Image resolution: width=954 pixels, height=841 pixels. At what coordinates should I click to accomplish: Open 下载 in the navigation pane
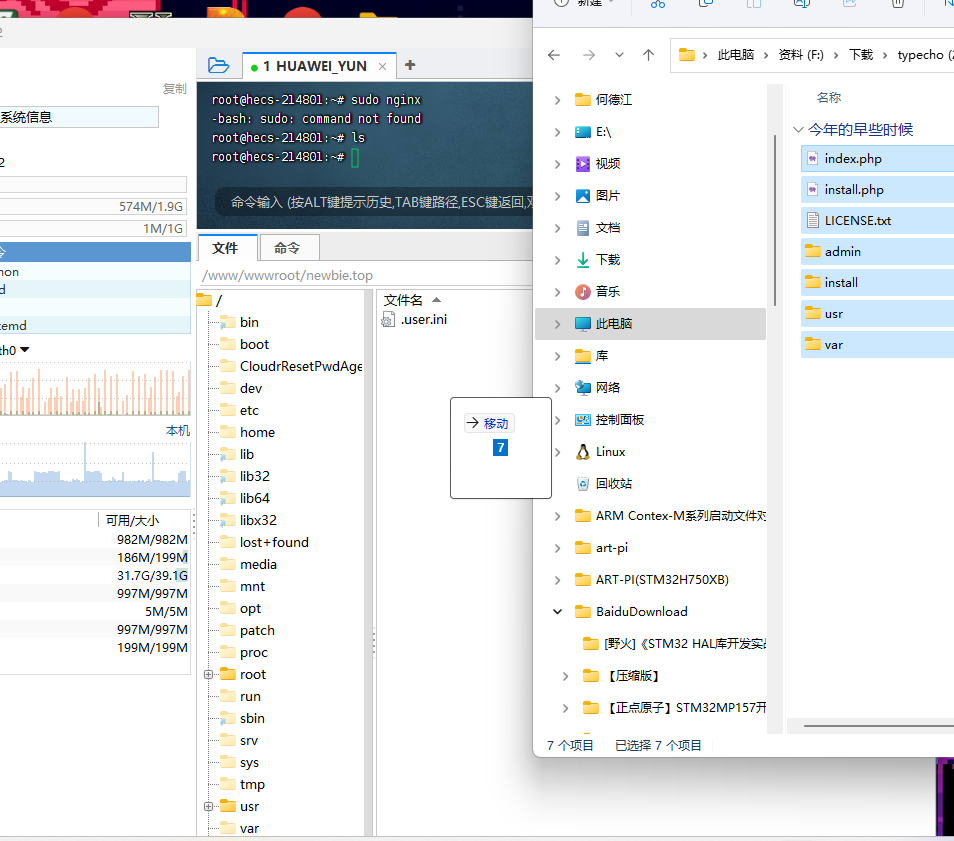coord(597,260)
